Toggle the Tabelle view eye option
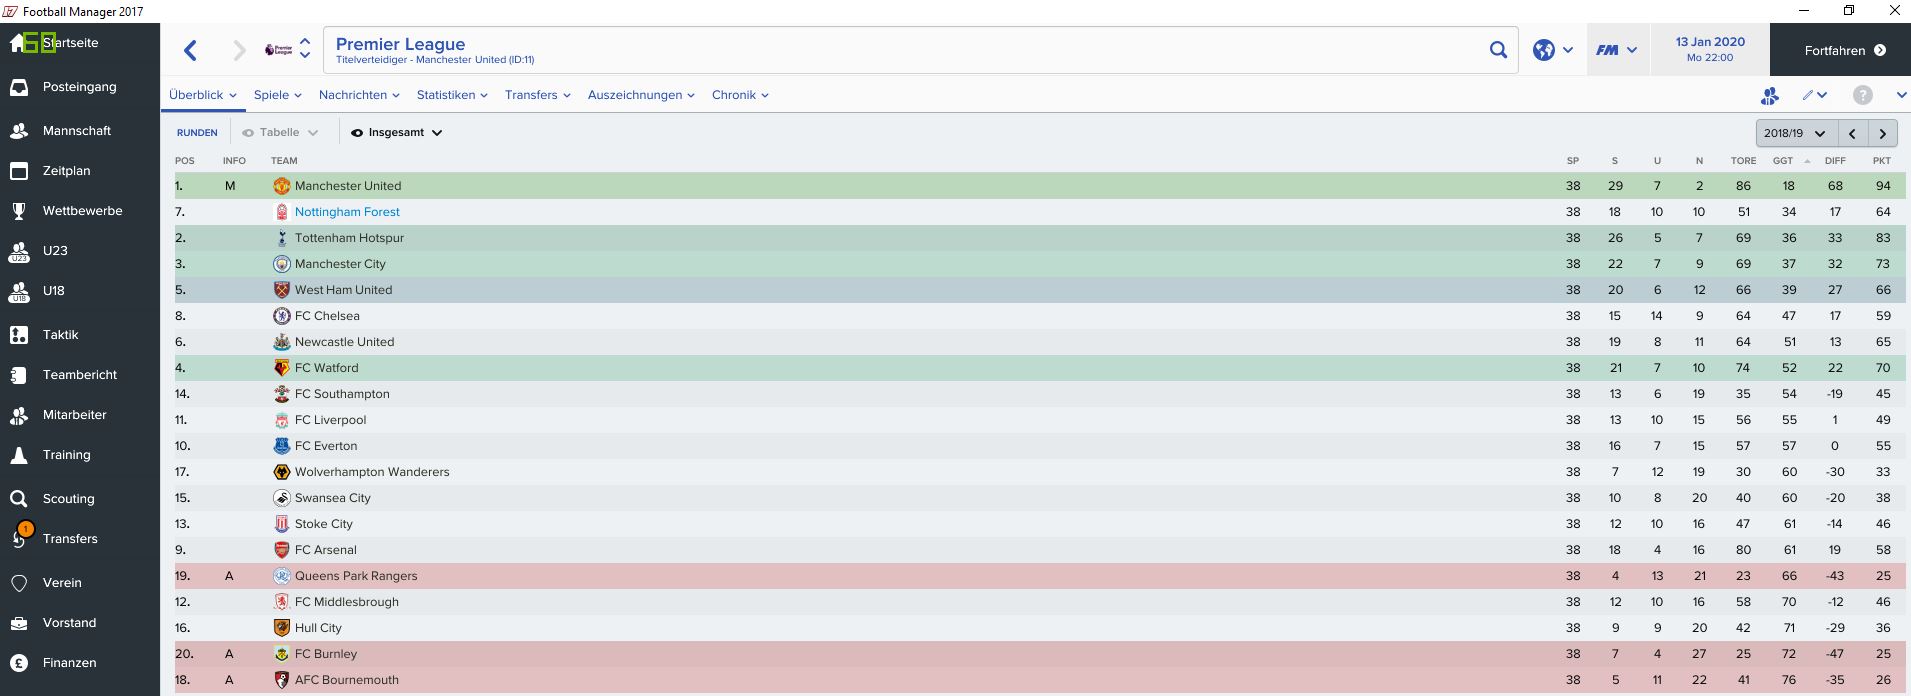Screen dimensions: 1911x696 pos(280,132)
